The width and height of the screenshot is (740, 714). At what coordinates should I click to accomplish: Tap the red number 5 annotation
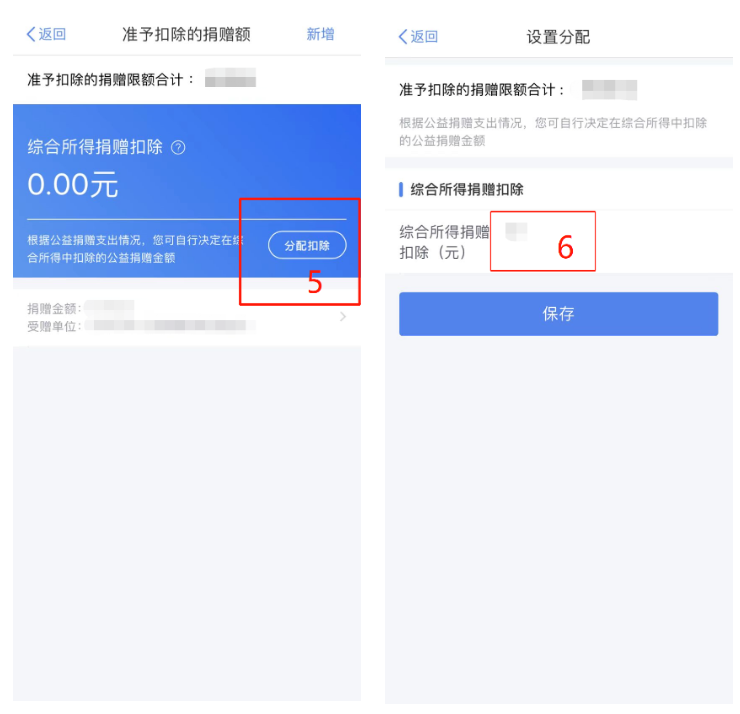pos(315,282)
